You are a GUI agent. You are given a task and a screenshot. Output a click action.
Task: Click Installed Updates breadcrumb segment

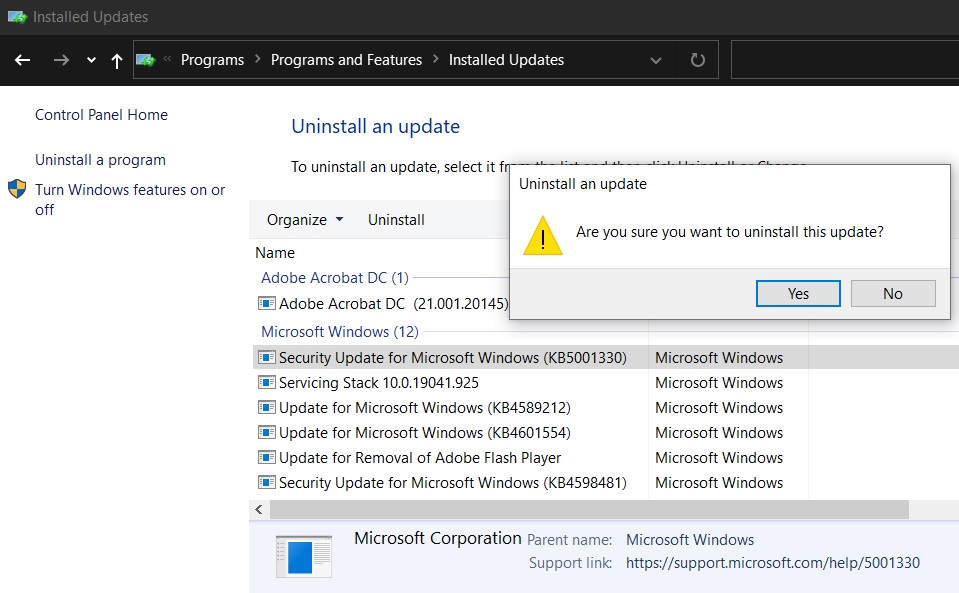[x=506, y=60]
